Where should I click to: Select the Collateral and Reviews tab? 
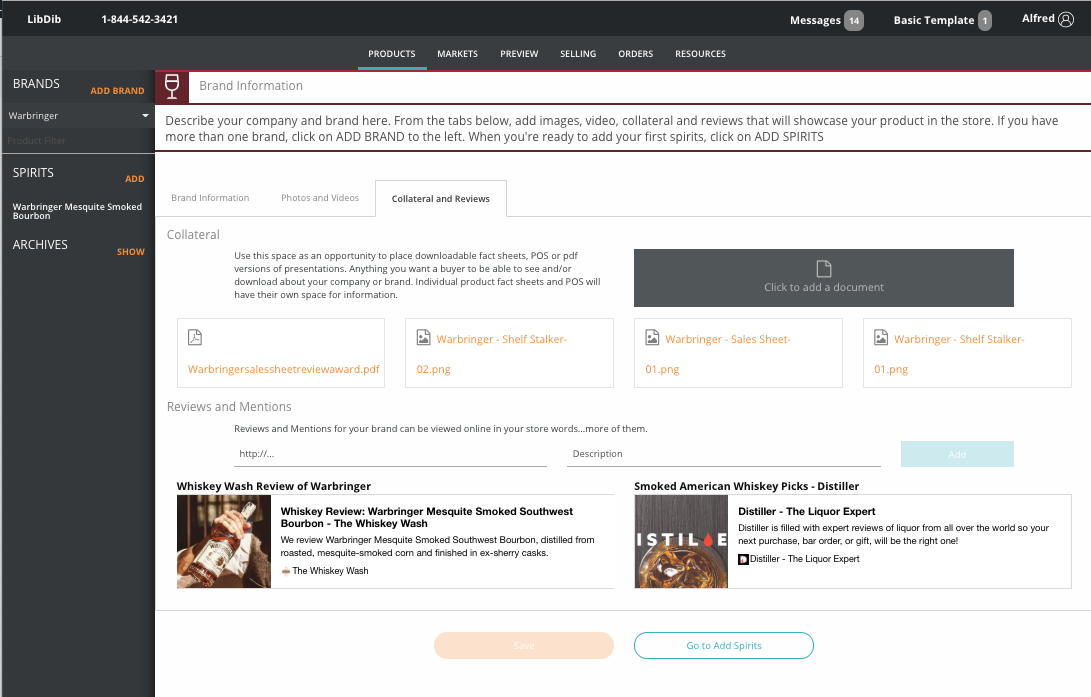coord(440,199)
